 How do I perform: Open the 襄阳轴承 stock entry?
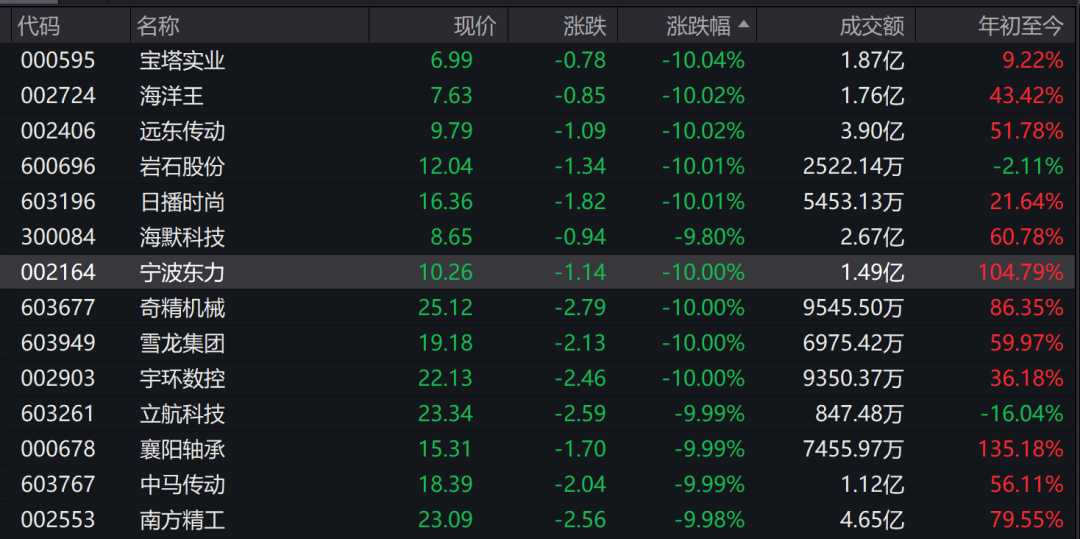click(x=182, y=449)
